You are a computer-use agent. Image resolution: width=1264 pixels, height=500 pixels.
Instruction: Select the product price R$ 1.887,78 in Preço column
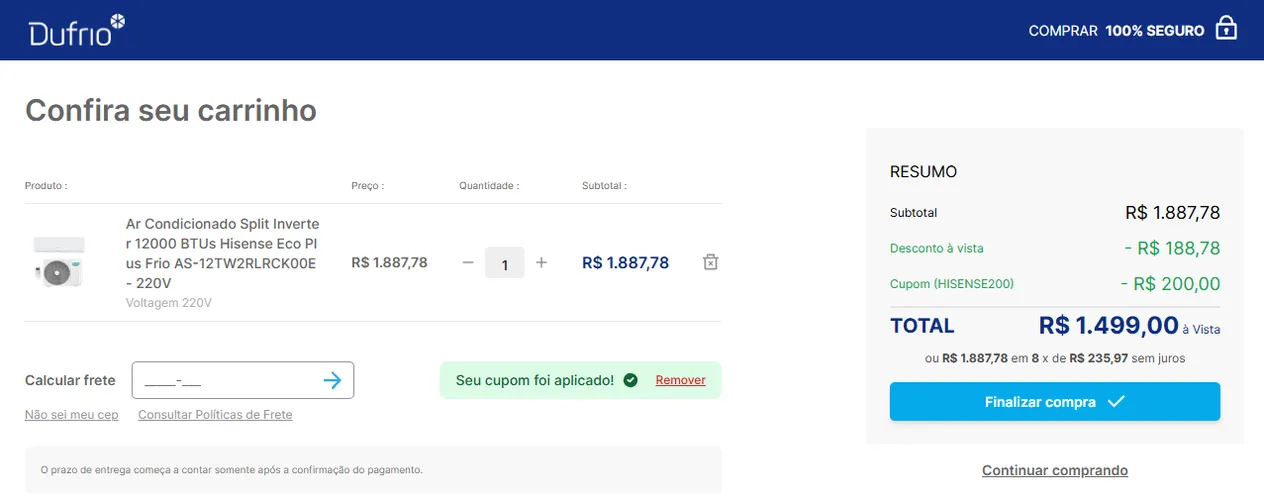390,262
